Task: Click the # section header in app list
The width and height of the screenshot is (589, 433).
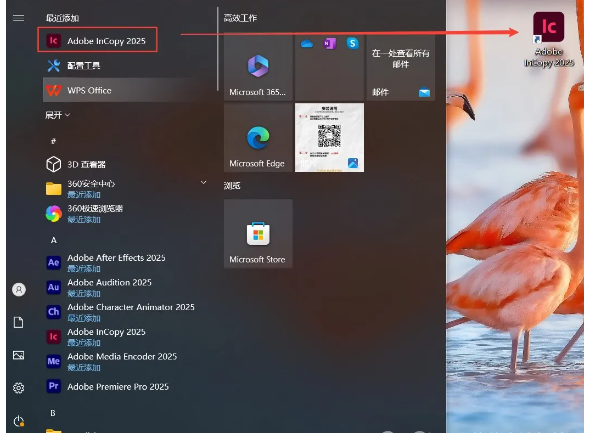Action: point(53,141)
